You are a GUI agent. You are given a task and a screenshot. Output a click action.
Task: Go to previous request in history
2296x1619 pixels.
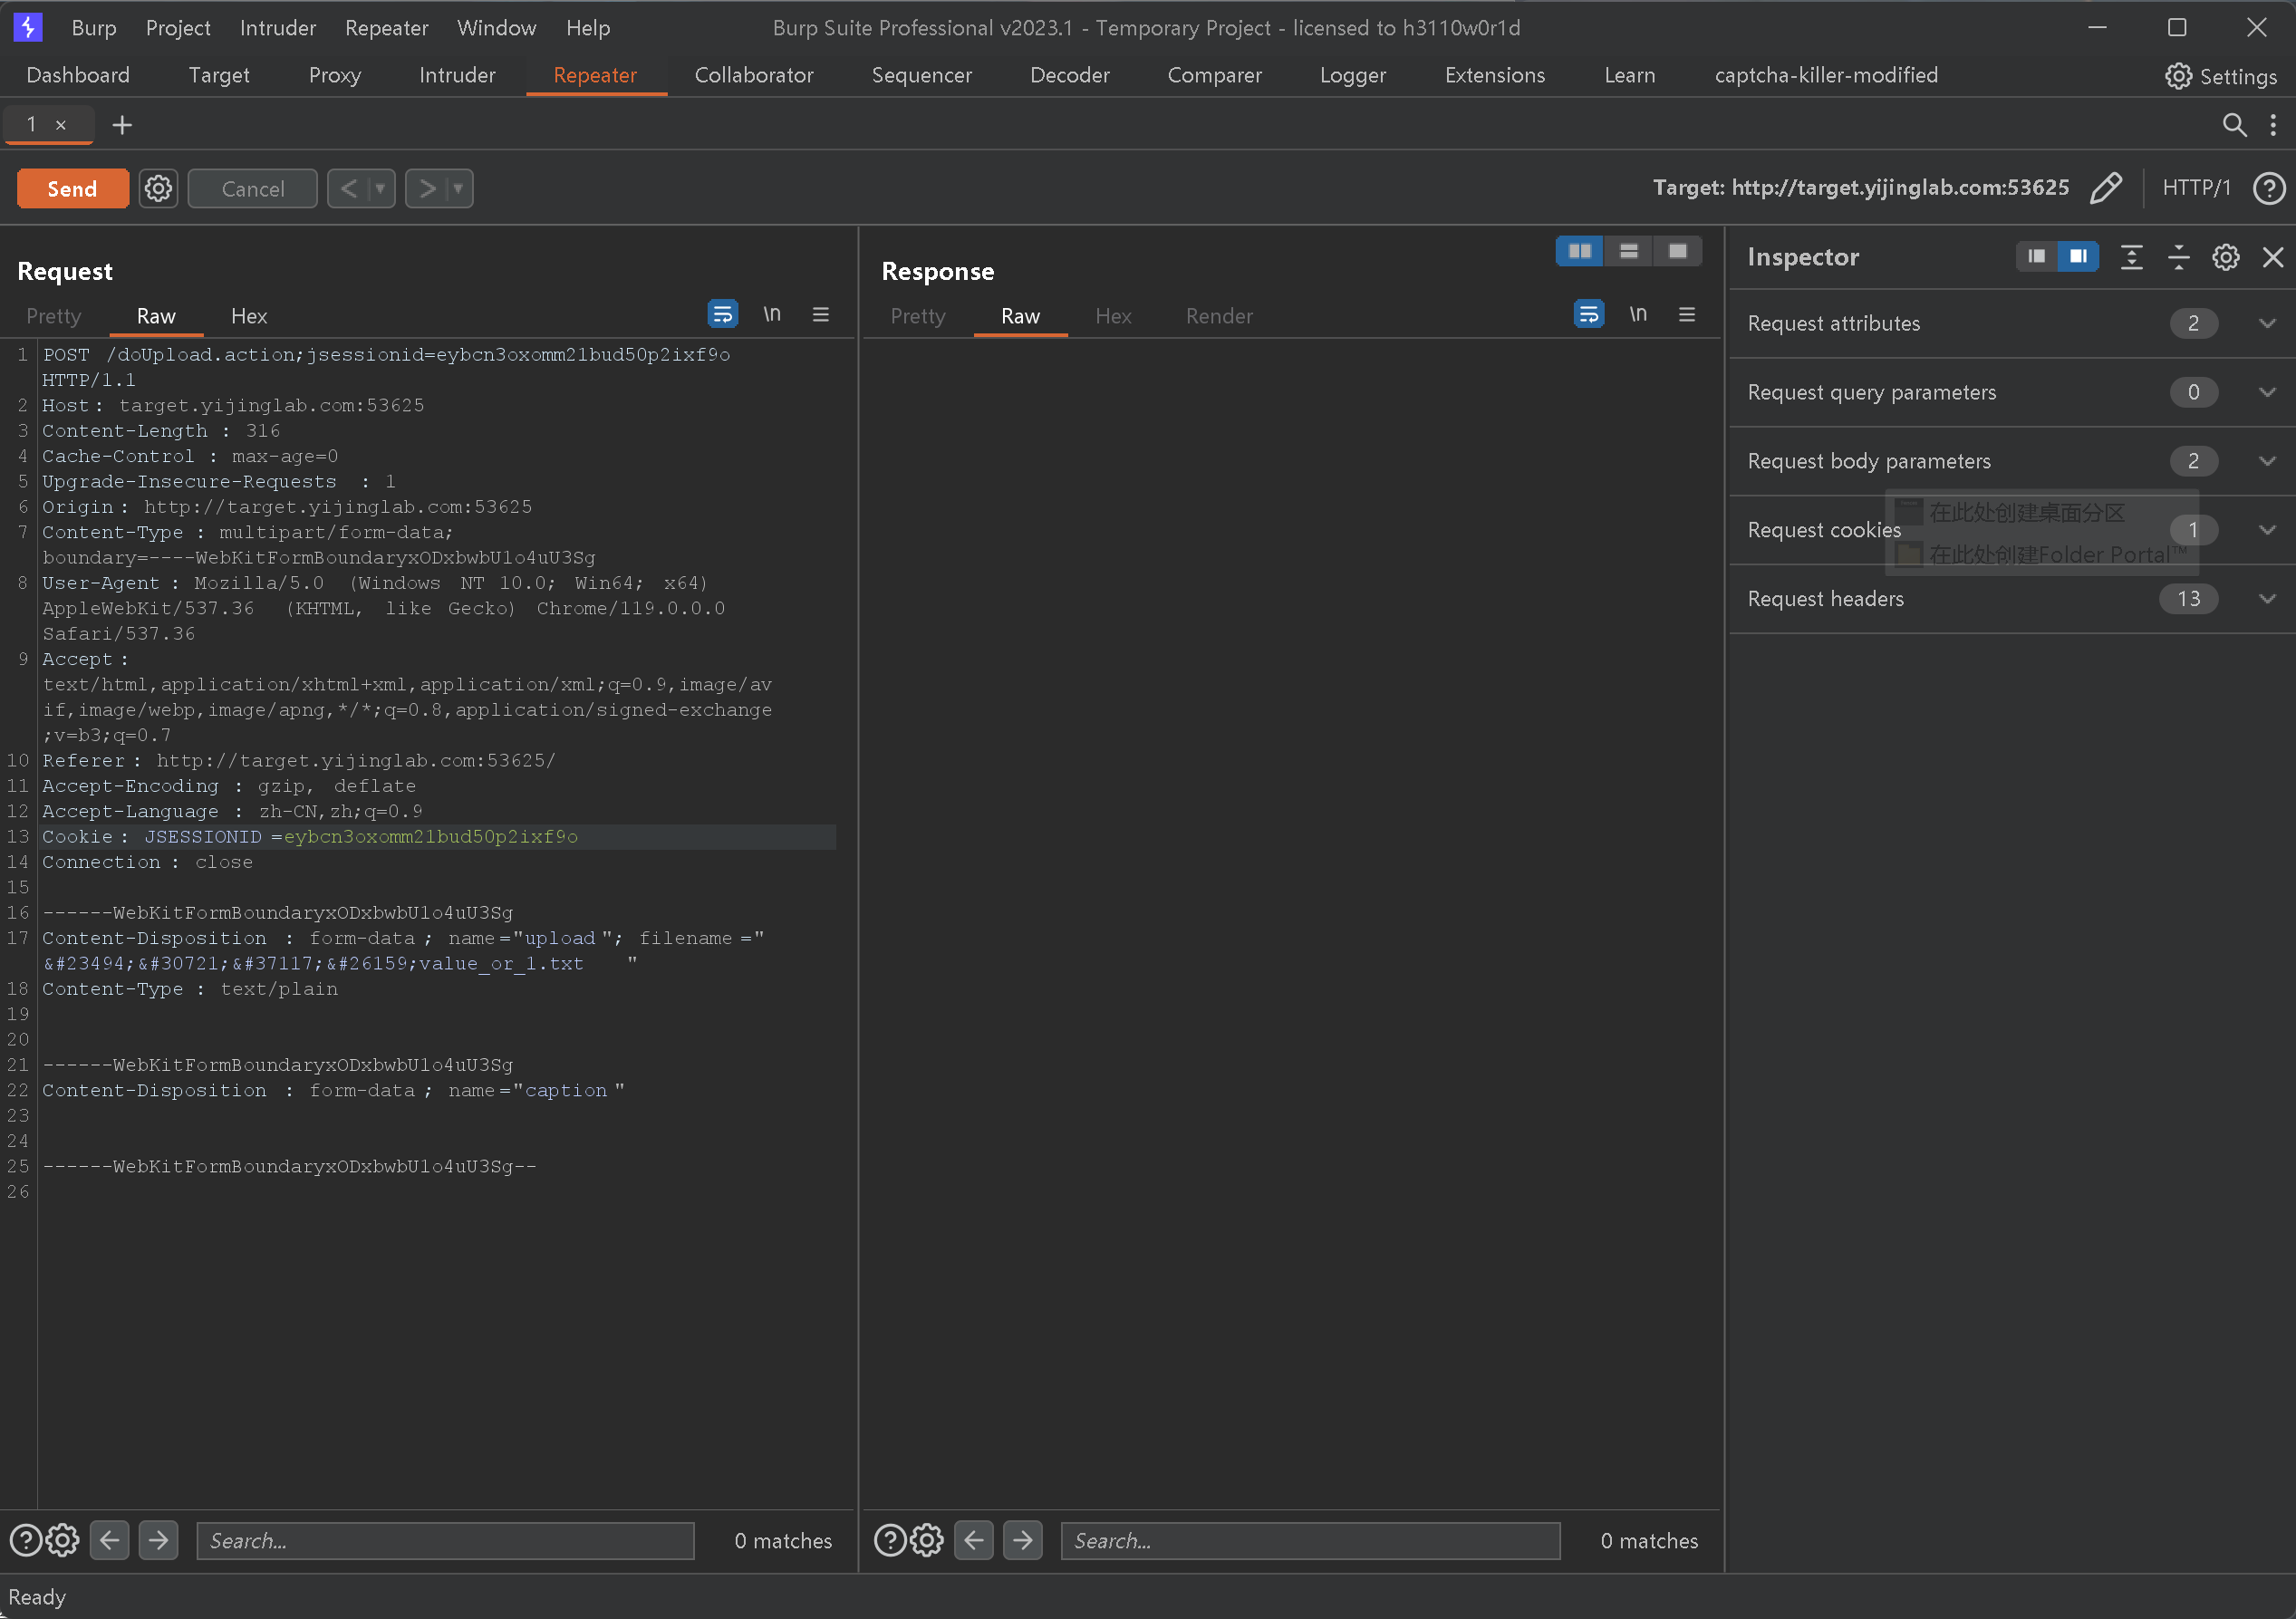click(x=349, y=188)
